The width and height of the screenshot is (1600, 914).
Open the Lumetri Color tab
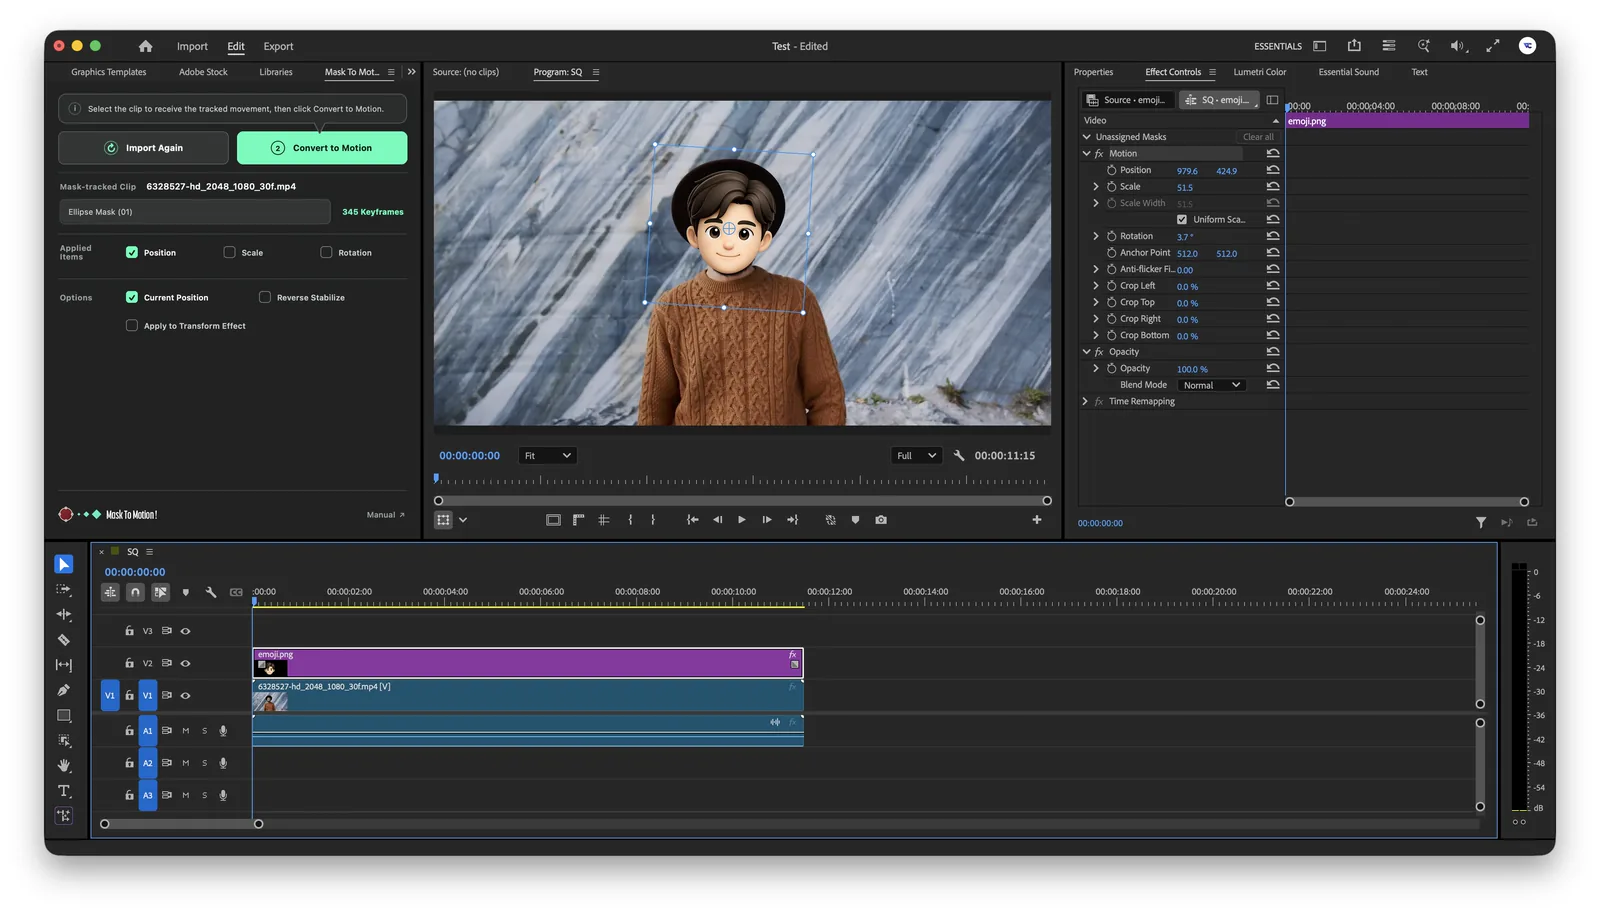(1260, 72)
